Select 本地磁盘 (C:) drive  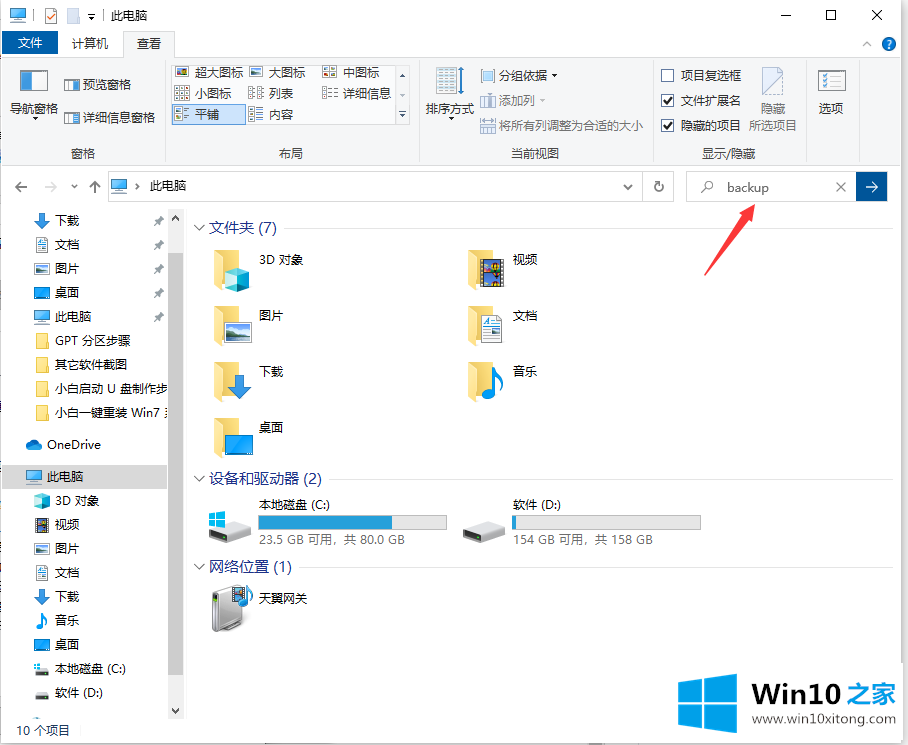(328, 523)
